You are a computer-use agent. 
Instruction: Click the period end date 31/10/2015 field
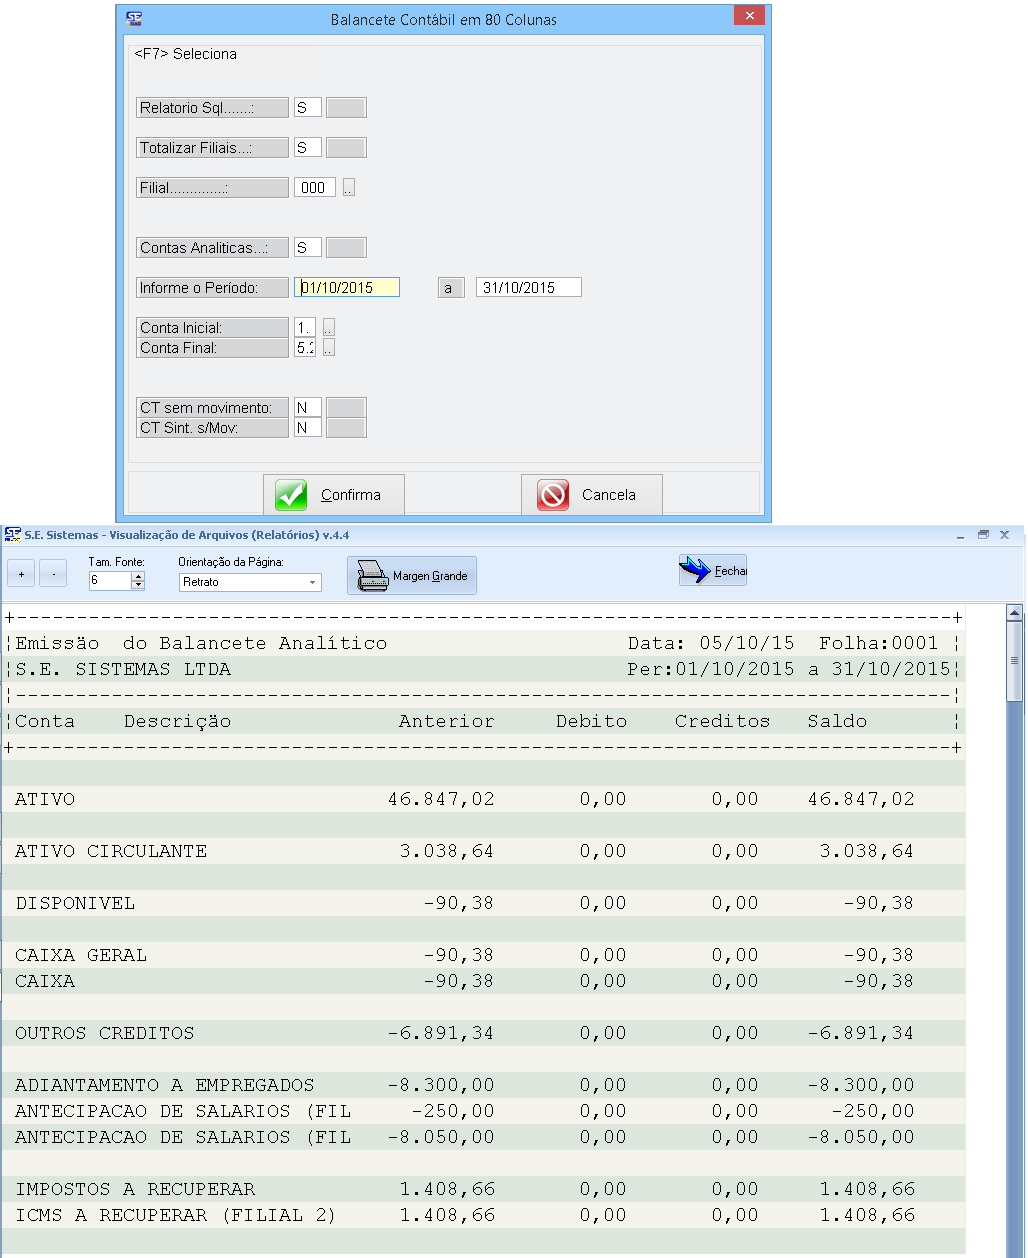pyautogui.click(x=528, y=288)
